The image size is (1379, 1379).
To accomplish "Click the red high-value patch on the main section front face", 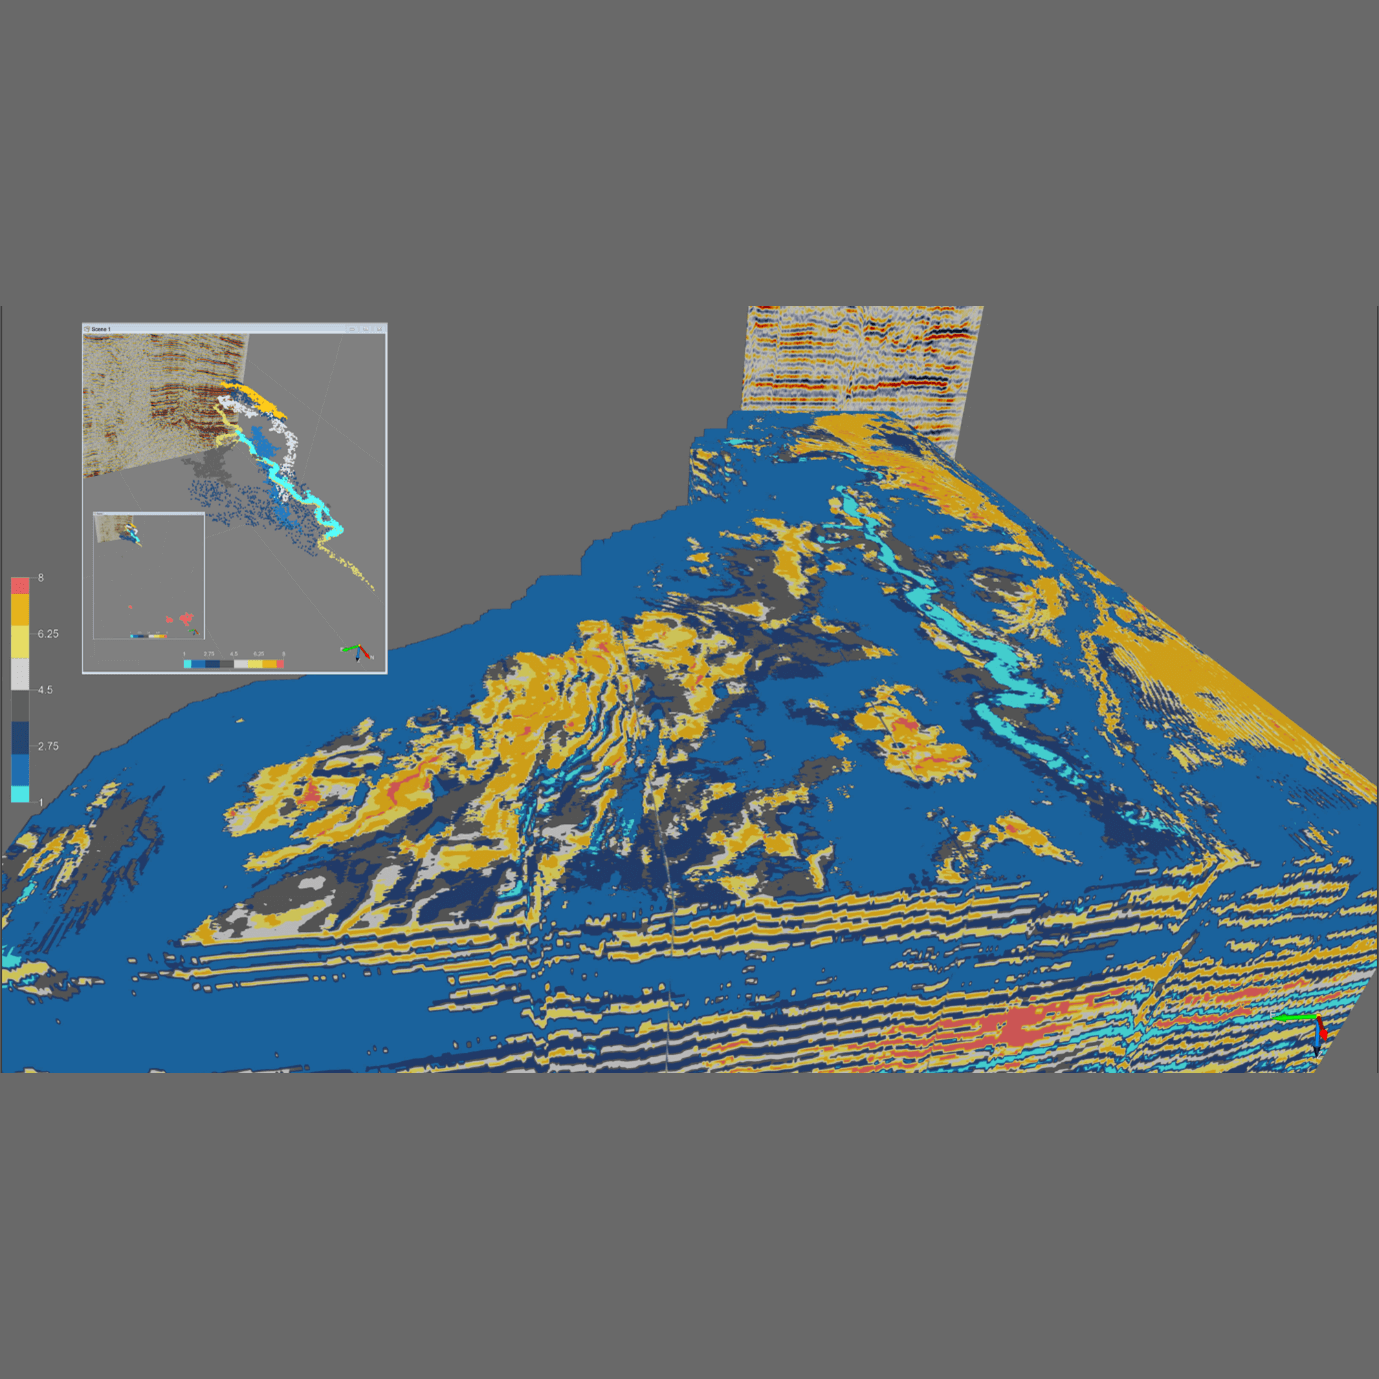I will pyautogui.click(x=1015, y=1028).
